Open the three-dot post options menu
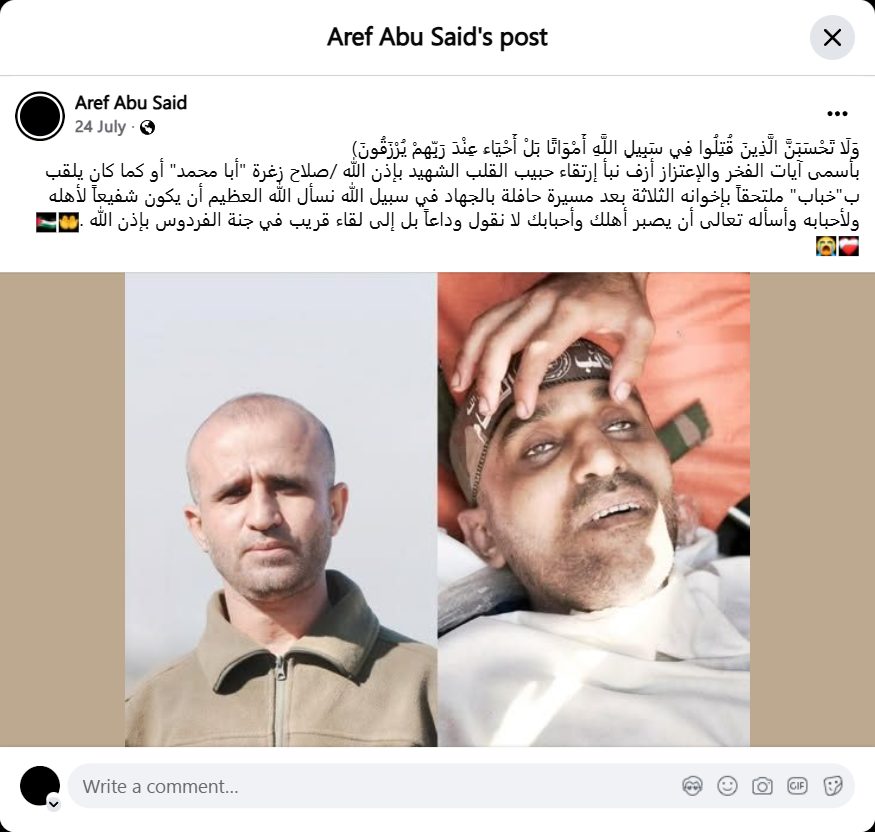Image resolution: width=875 pixels, height=832 pixels. pos(837,114)
